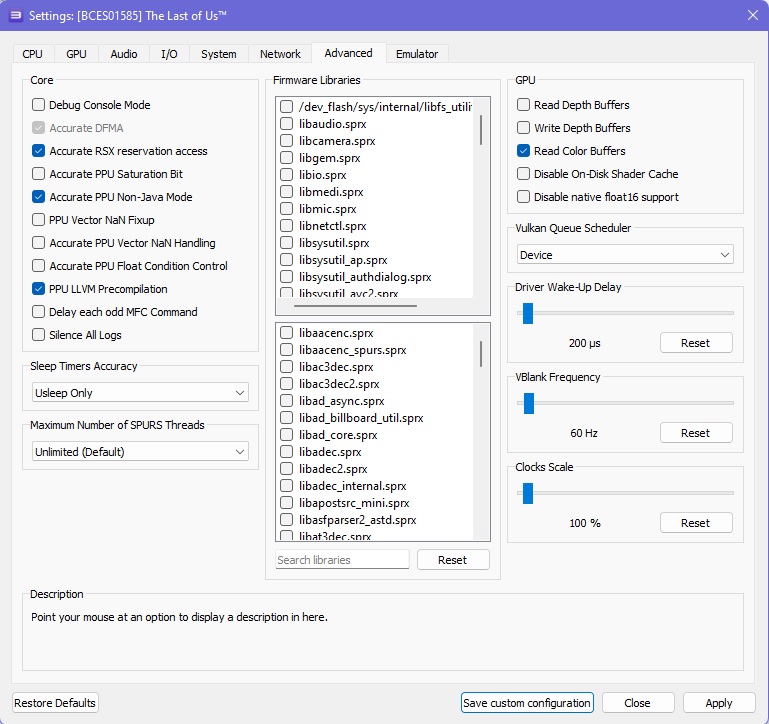Tick the libac3dec.sprx firmware library
Screen dimensions: 769x724
click(287, 367)
